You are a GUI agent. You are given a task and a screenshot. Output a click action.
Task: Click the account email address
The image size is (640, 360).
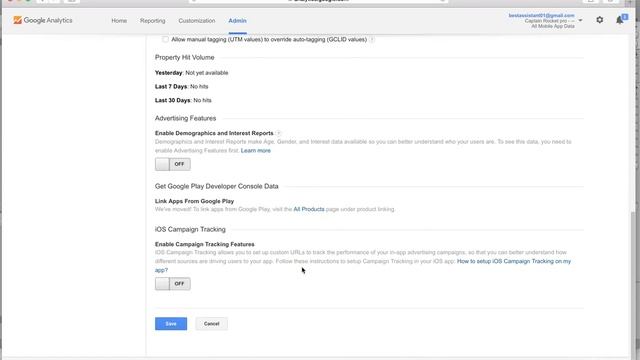(541, 16)
